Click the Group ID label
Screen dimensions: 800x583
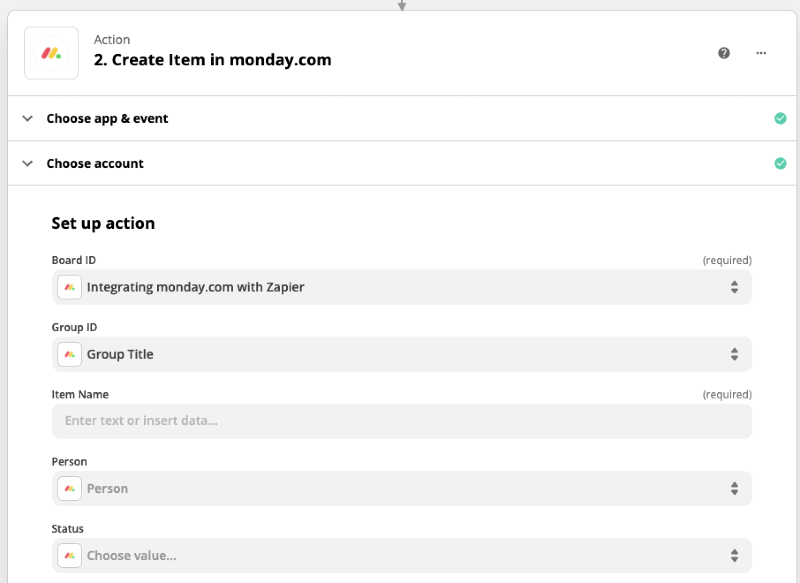(x=74, y=327)
